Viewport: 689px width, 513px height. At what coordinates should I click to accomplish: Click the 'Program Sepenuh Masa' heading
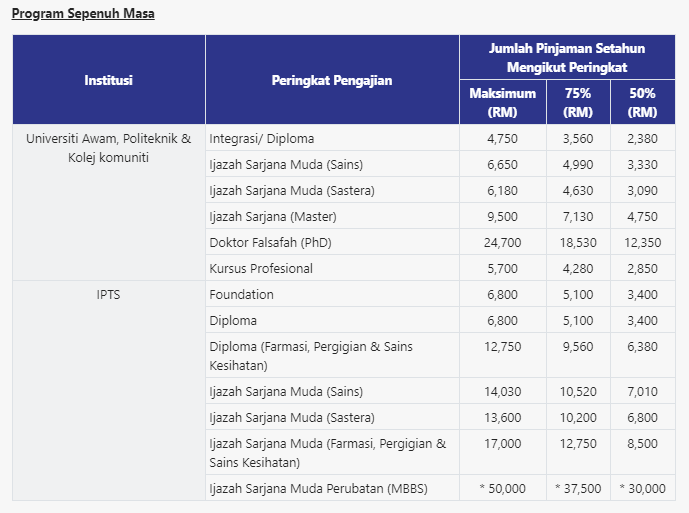(x=83, y=14)
